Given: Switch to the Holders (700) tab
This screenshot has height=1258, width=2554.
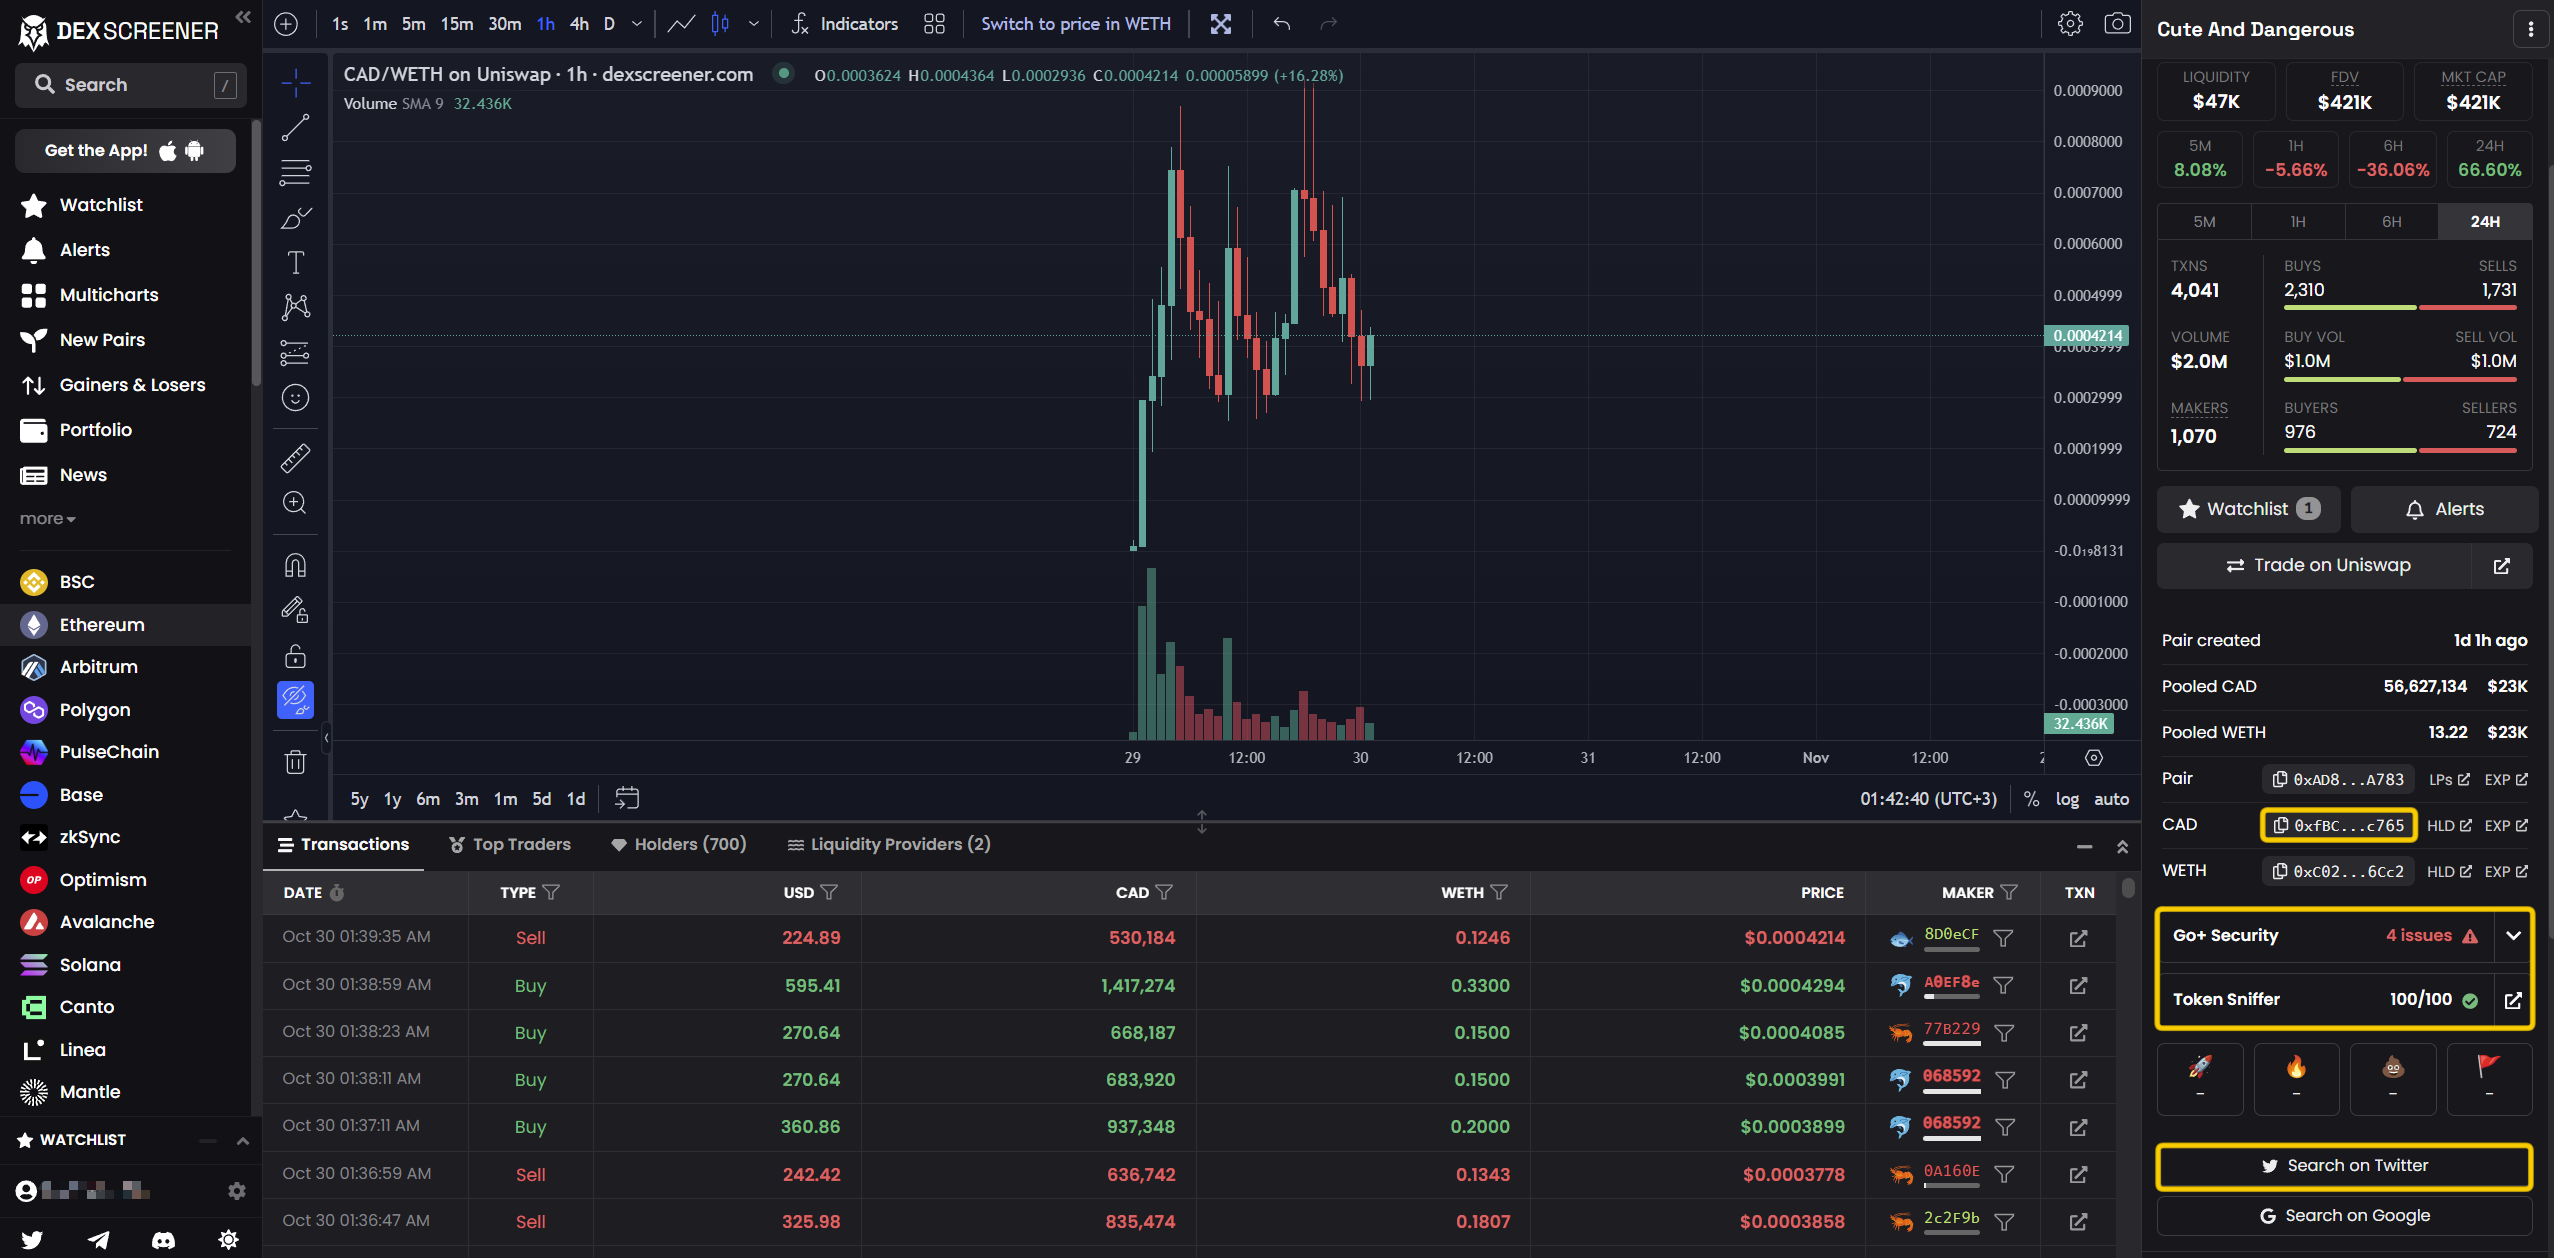Looking at the screenshot, I should click(679, 844).
